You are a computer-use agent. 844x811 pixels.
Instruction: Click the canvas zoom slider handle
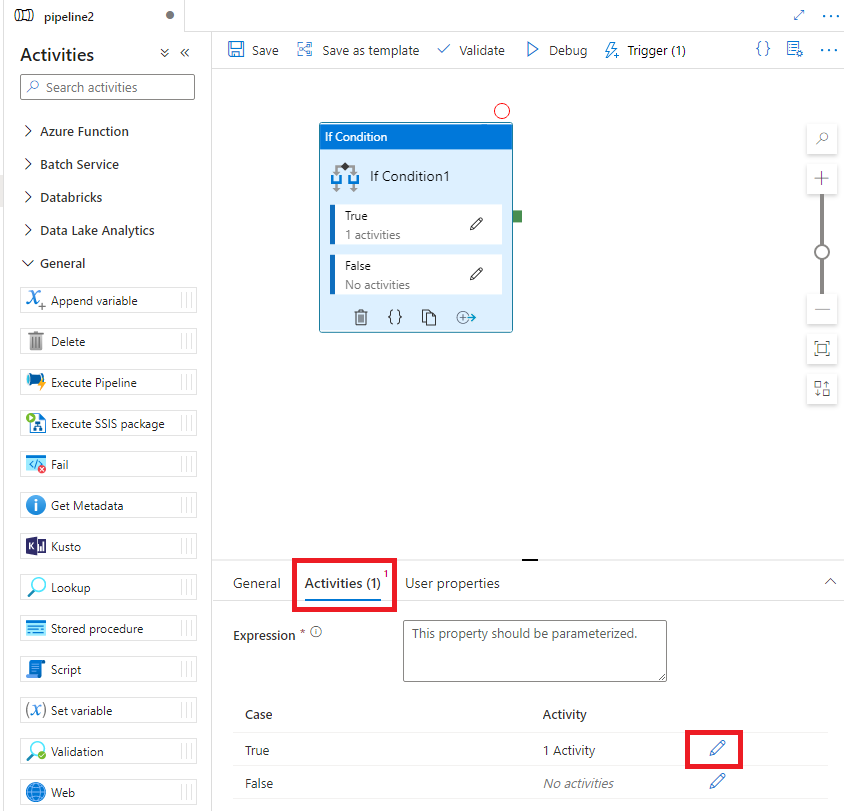[x=821, y=252]
